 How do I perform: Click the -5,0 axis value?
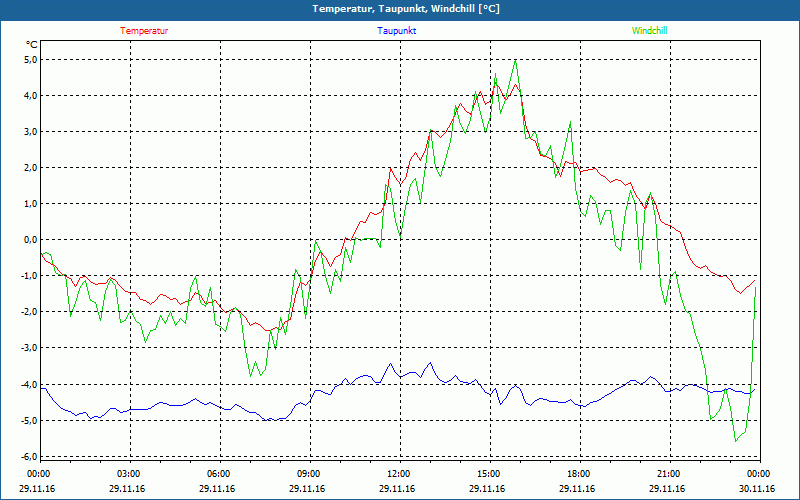point(29,420)
